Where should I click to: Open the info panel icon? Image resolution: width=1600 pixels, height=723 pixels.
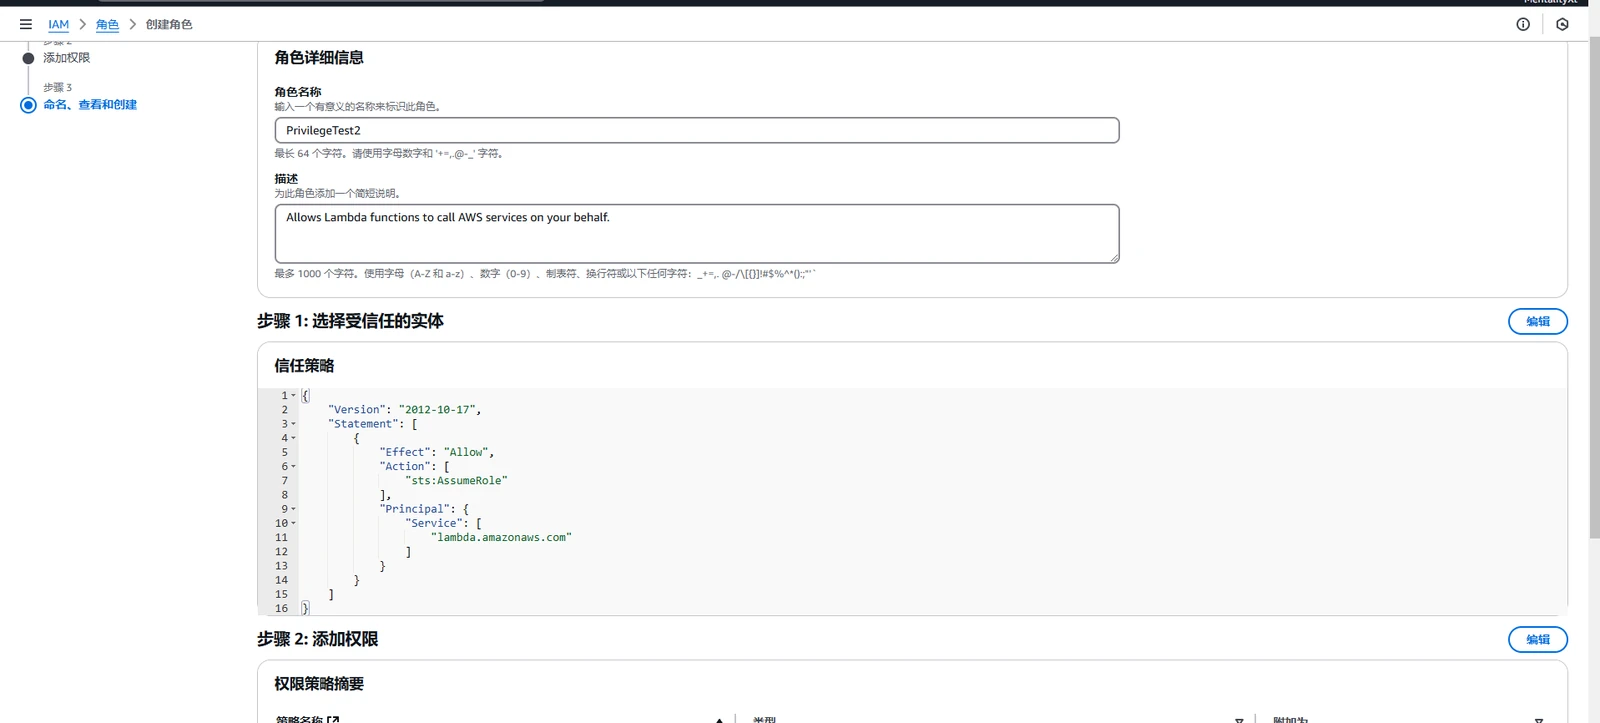[1523, 24]
